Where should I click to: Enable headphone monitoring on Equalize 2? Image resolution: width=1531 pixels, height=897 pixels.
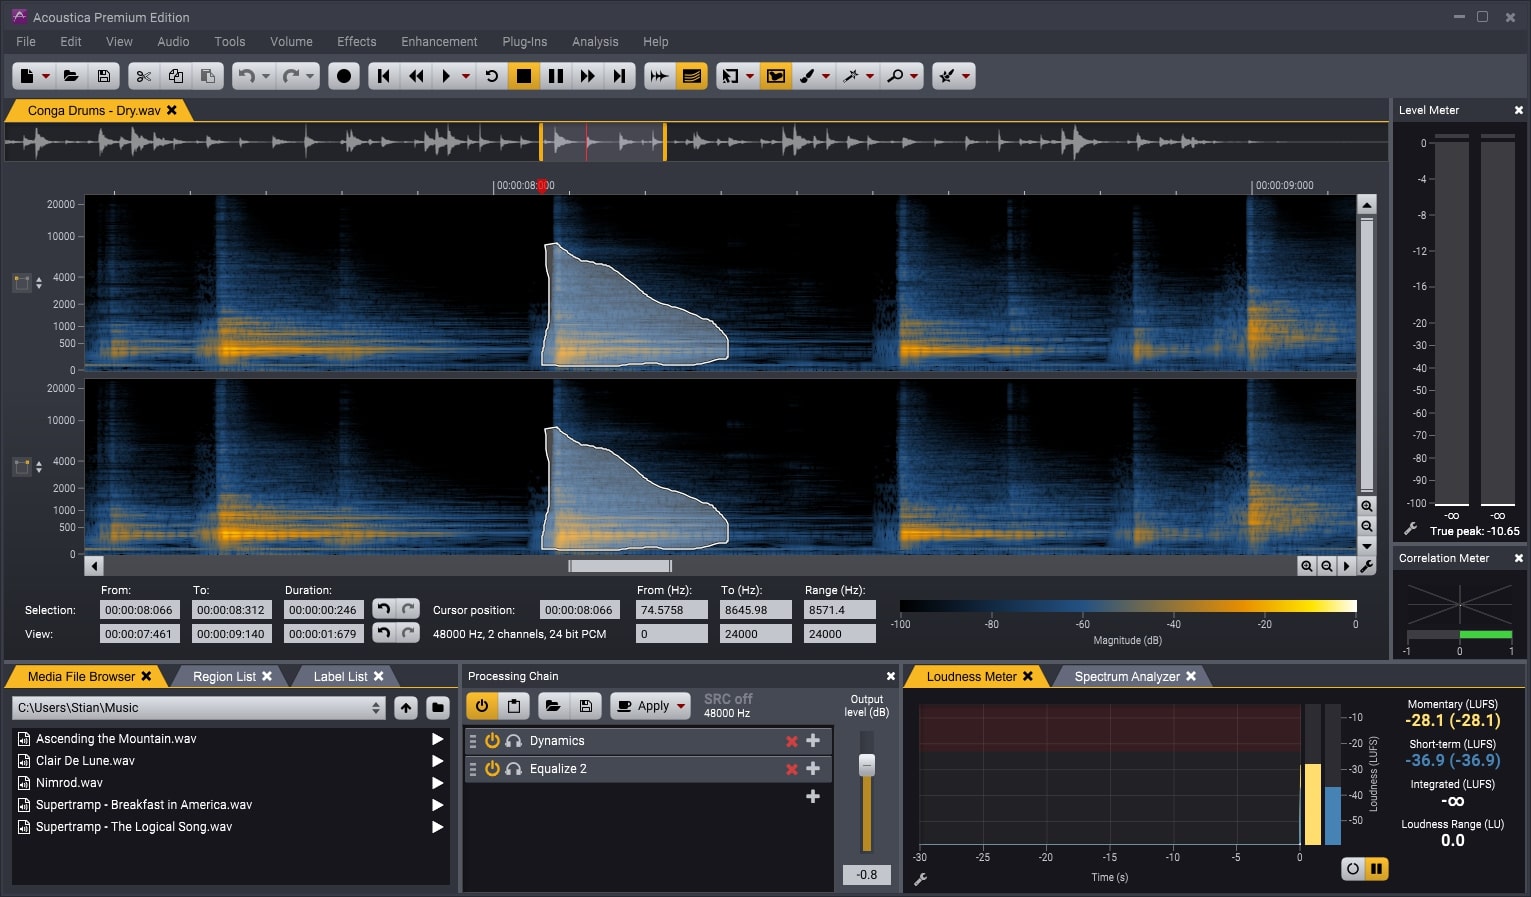[x=514, y=768]
